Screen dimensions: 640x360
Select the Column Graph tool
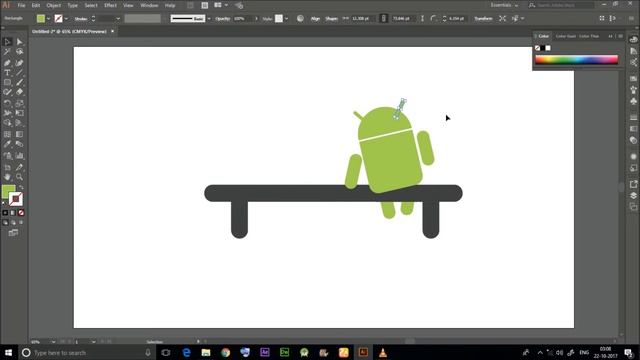(x=20, y=156)
